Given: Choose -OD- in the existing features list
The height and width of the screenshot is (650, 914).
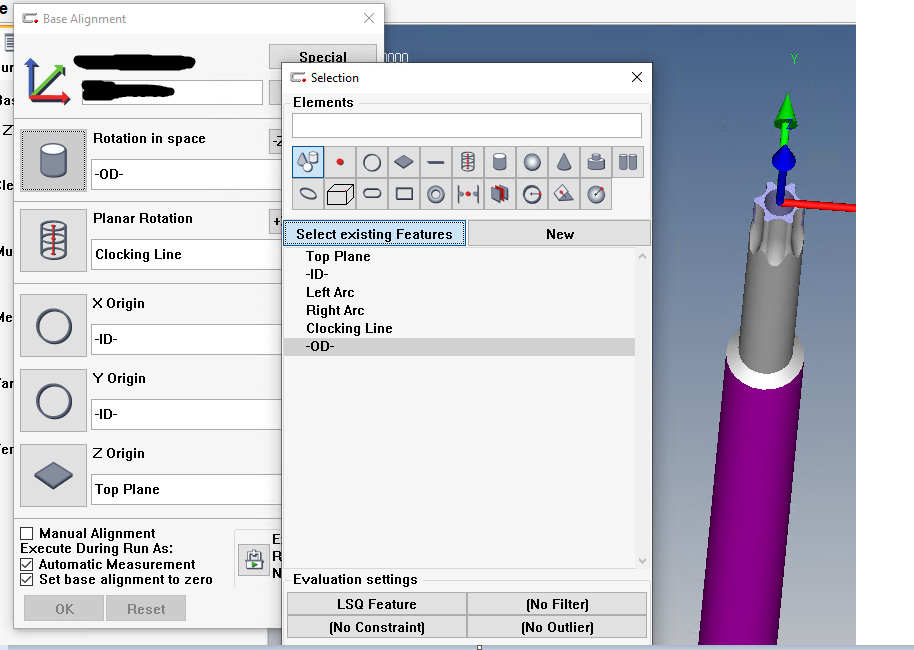Looking at the screenshot, I should (x=459, y=346).
